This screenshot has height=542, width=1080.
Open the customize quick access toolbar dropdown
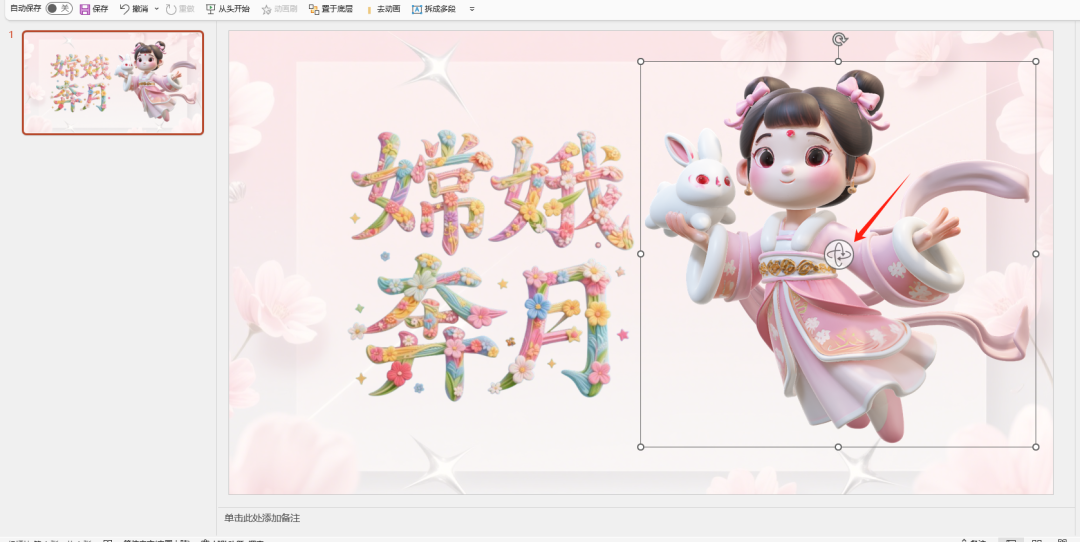click(x=472, y=9)
